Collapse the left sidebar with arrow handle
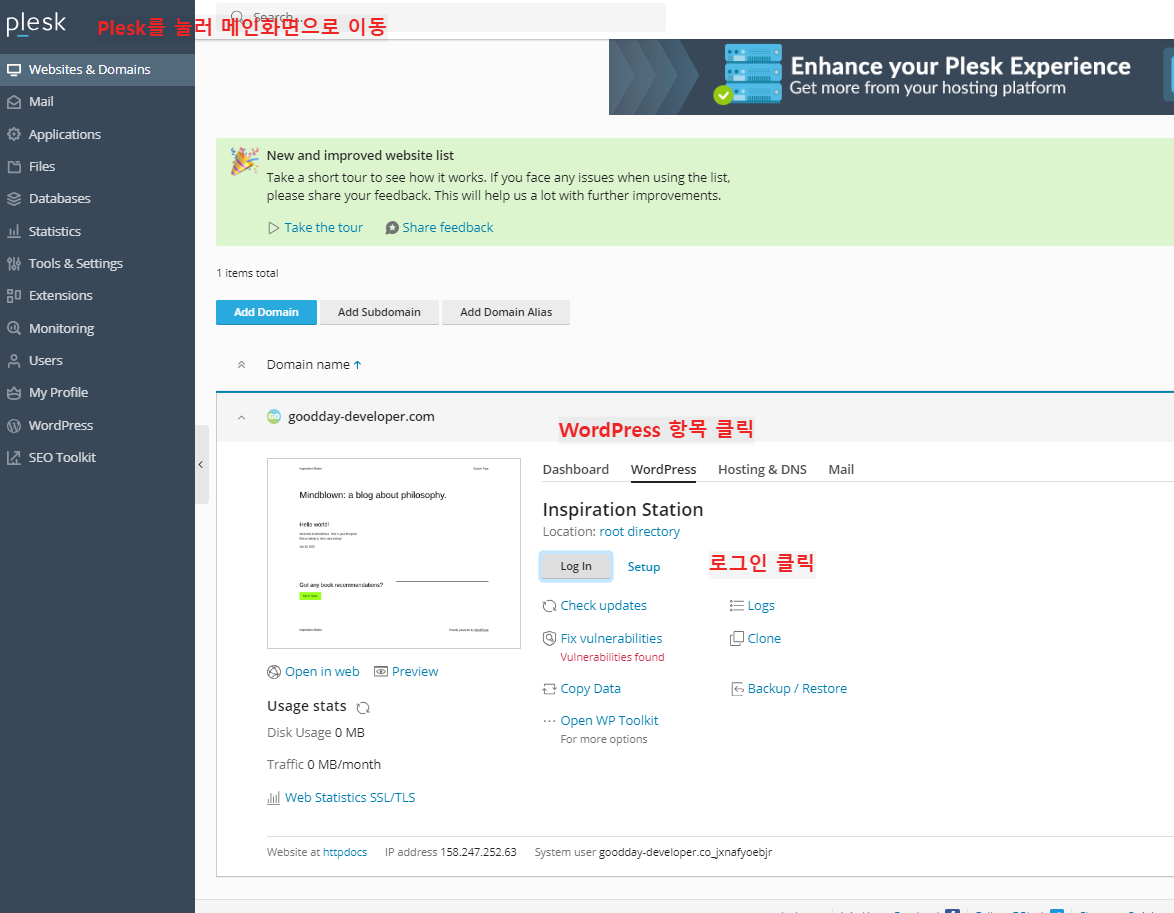Image resolution: width=1174 pixels, height=913 pixels. coord(201,465)
